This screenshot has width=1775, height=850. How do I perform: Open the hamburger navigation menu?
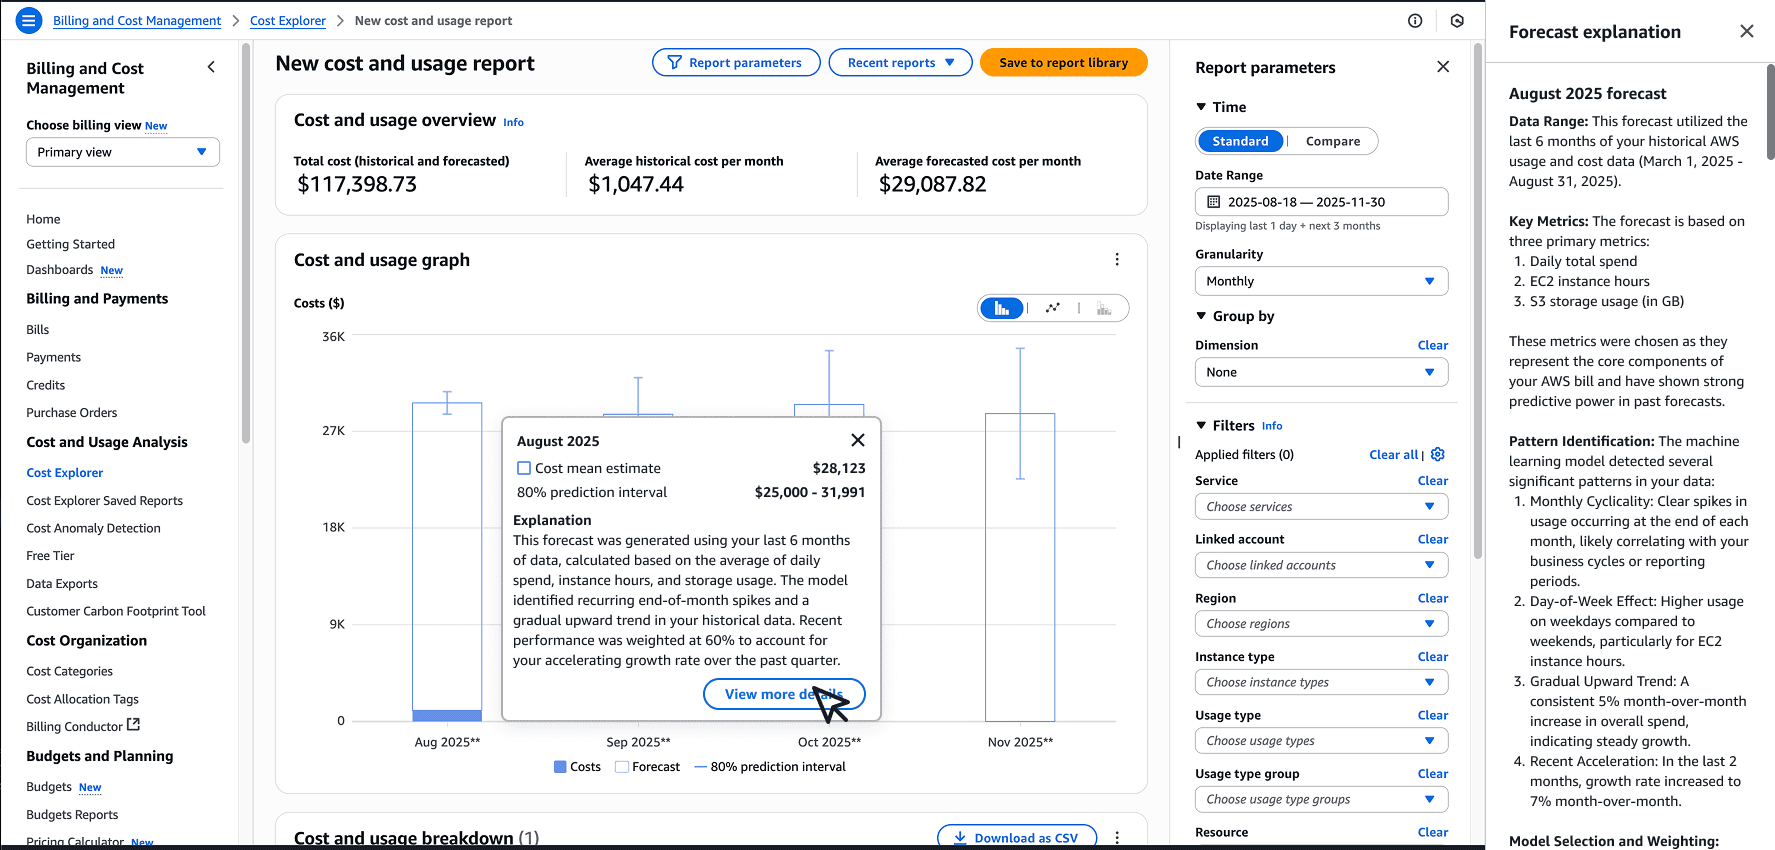click(x=29, y=20)
